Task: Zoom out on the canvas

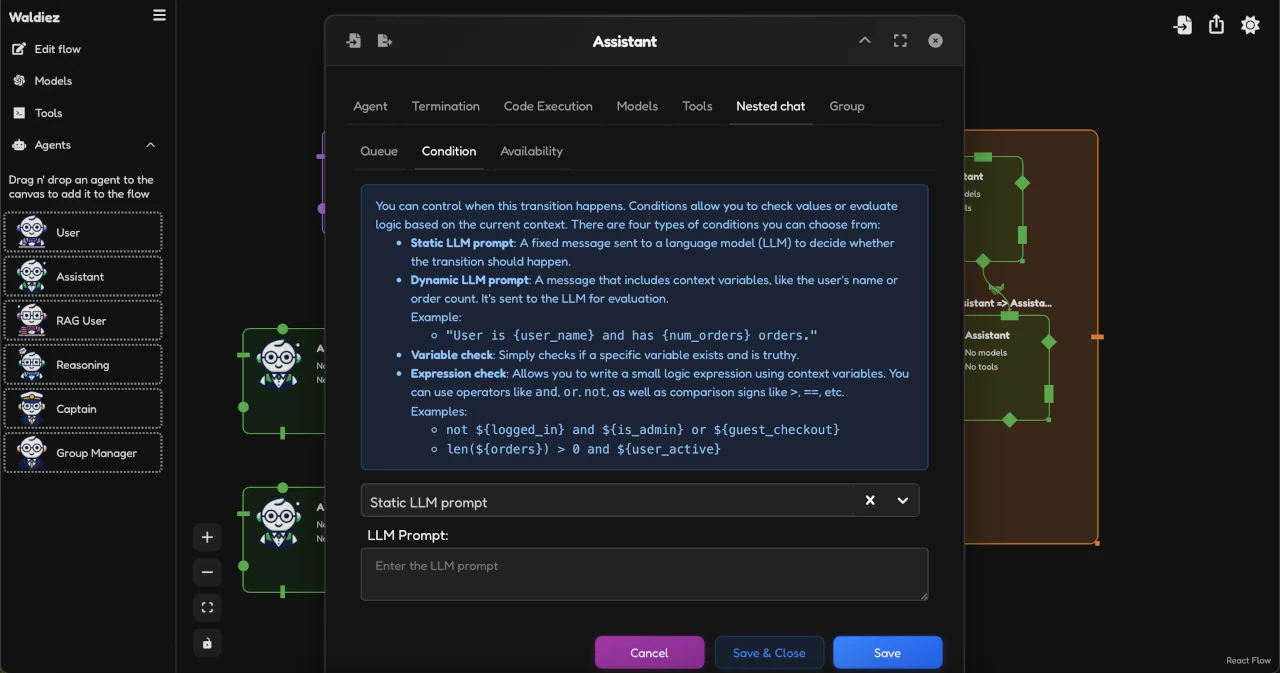Action: click(x=207, y=572)
